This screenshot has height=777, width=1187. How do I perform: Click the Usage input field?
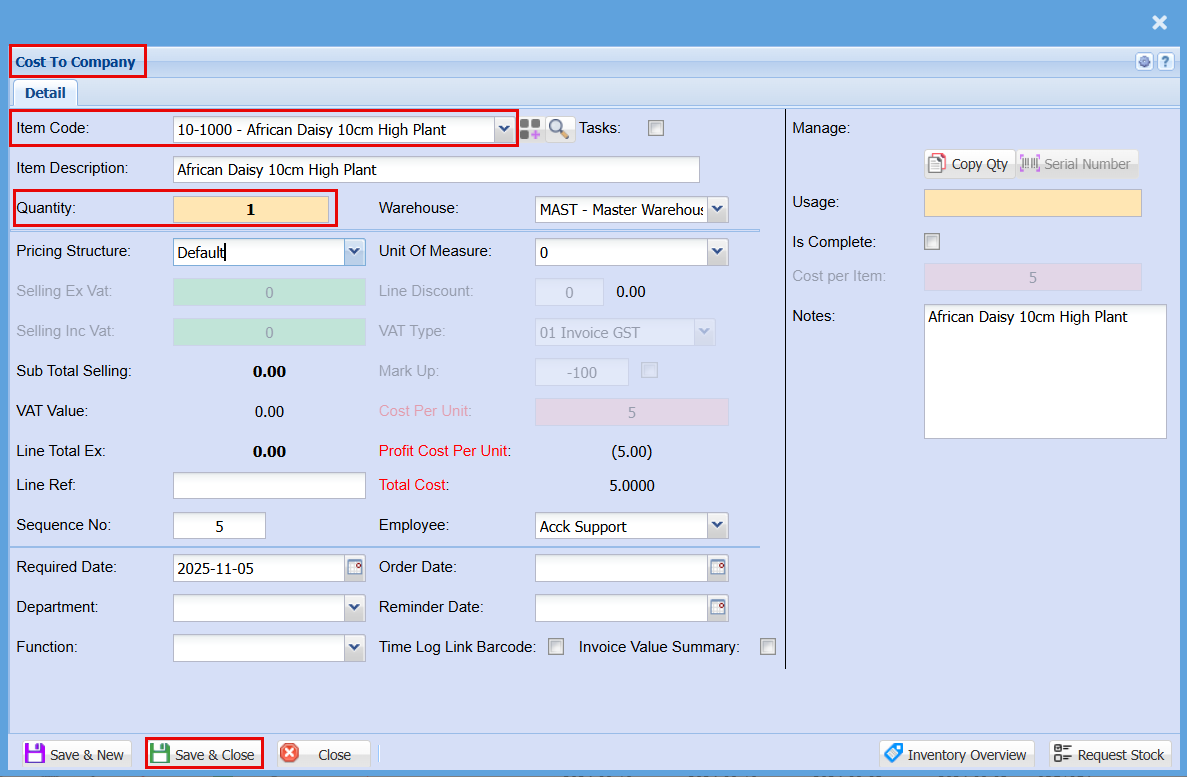pos(1033,203)
